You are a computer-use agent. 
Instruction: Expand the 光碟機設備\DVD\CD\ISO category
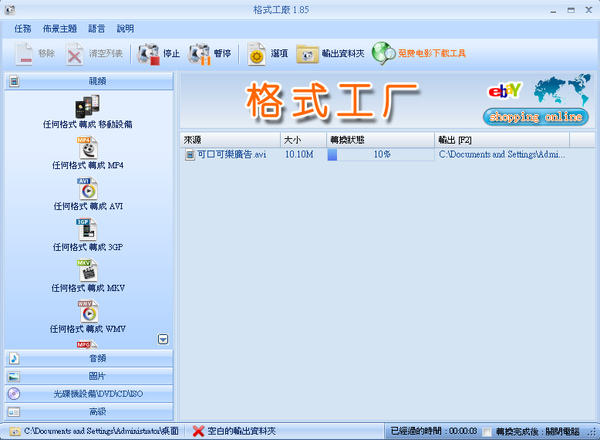89,394
